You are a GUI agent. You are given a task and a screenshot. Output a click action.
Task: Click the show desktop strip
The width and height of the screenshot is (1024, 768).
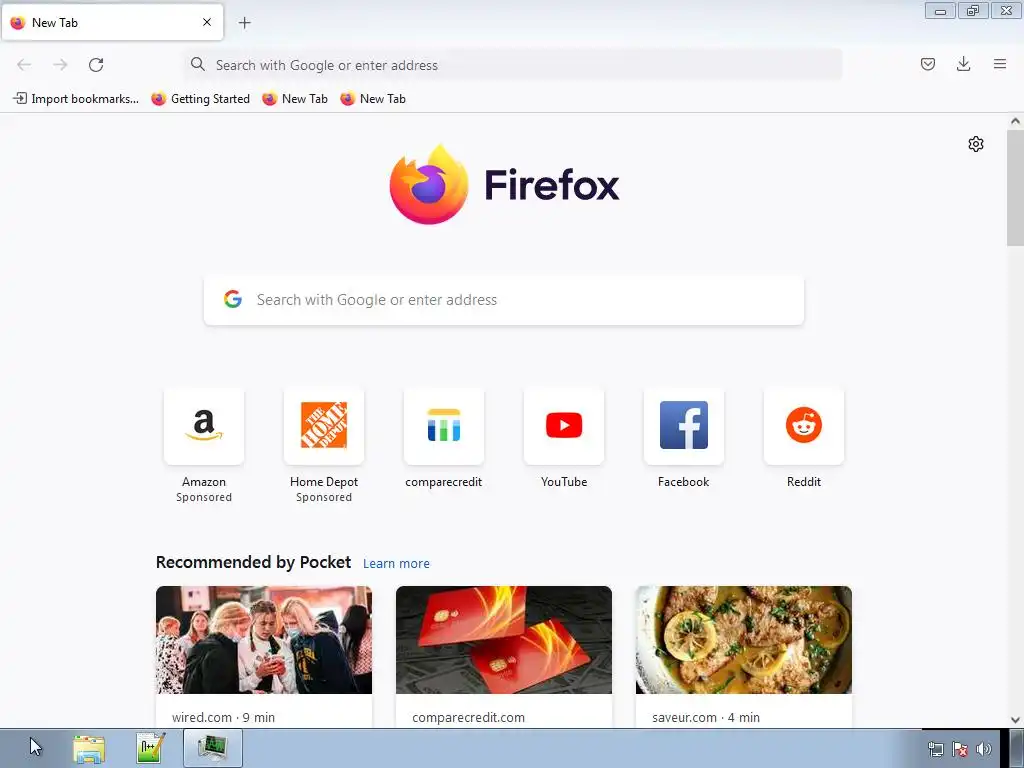(x=1016, y=748)
